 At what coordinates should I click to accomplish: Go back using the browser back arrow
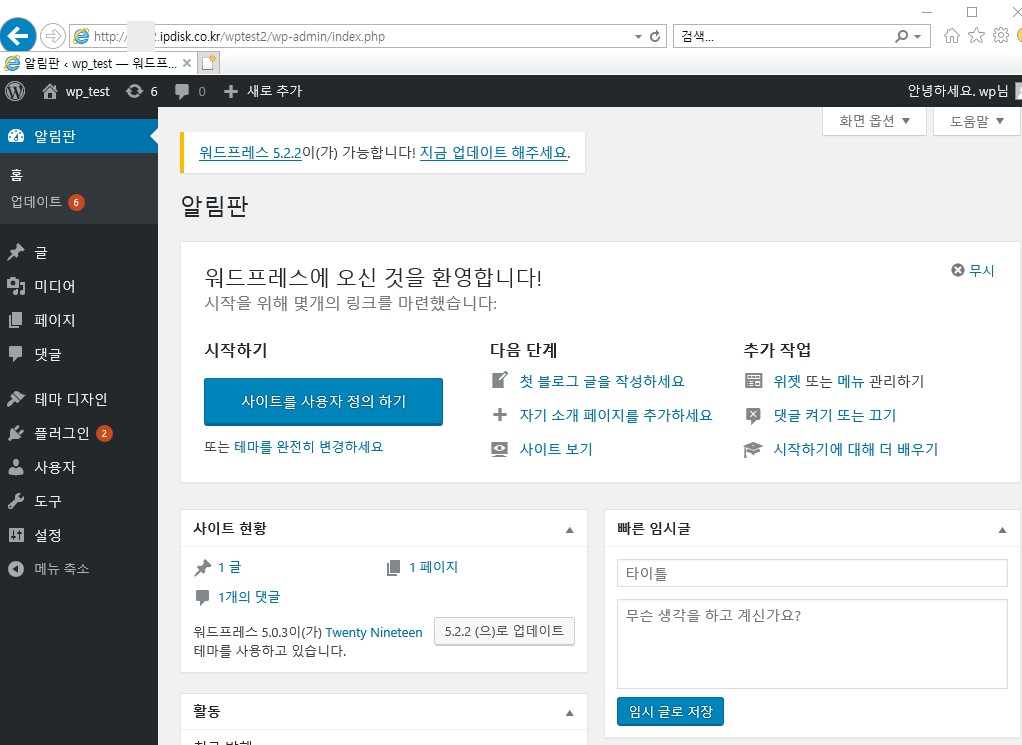point(18,35)
